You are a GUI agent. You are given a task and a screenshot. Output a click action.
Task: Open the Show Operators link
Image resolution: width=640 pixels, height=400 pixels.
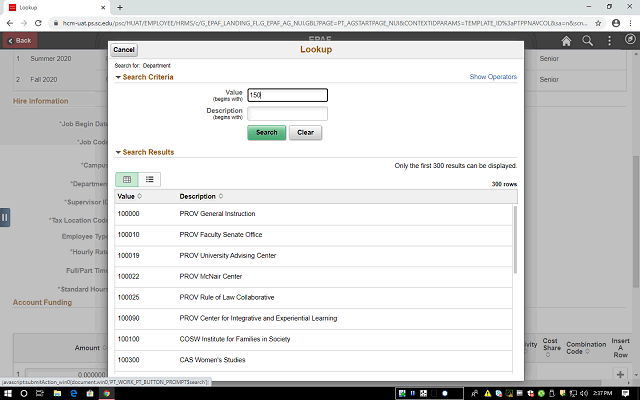point(493,77)
